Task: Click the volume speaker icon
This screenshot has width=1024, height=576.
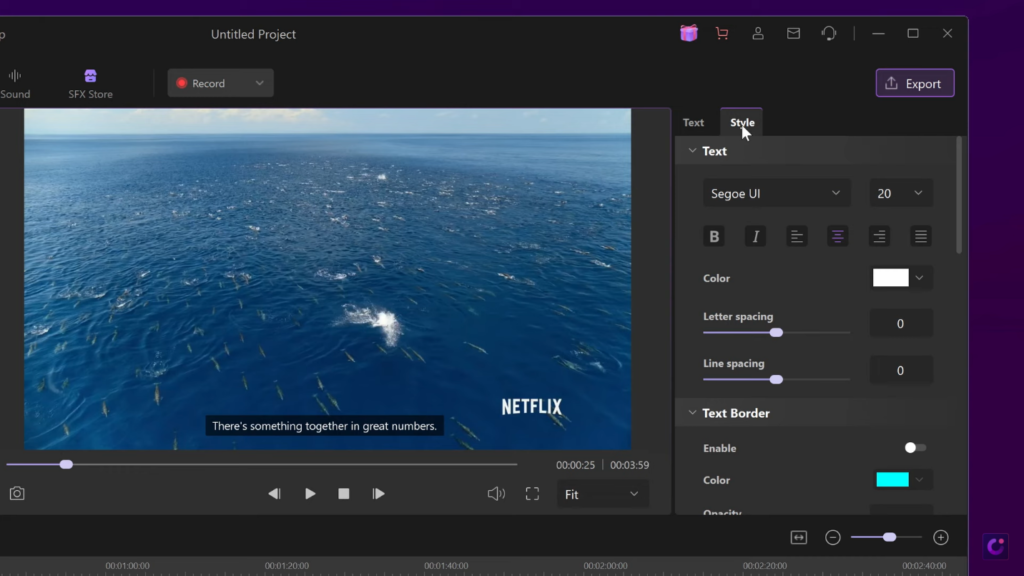Action: coord(496,494)
